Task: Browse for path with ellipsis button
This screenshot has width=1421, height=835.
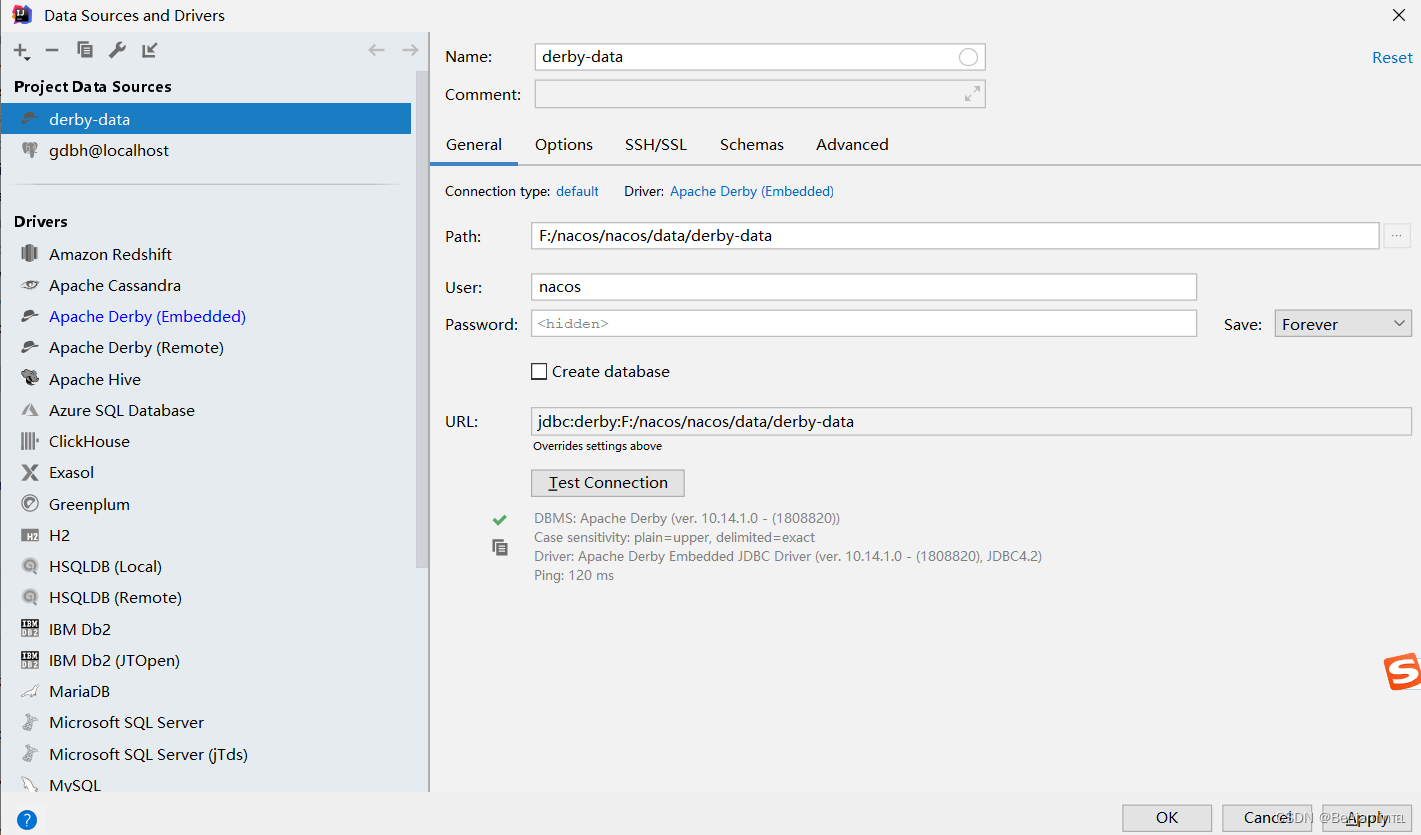Action: (1397, 236)
